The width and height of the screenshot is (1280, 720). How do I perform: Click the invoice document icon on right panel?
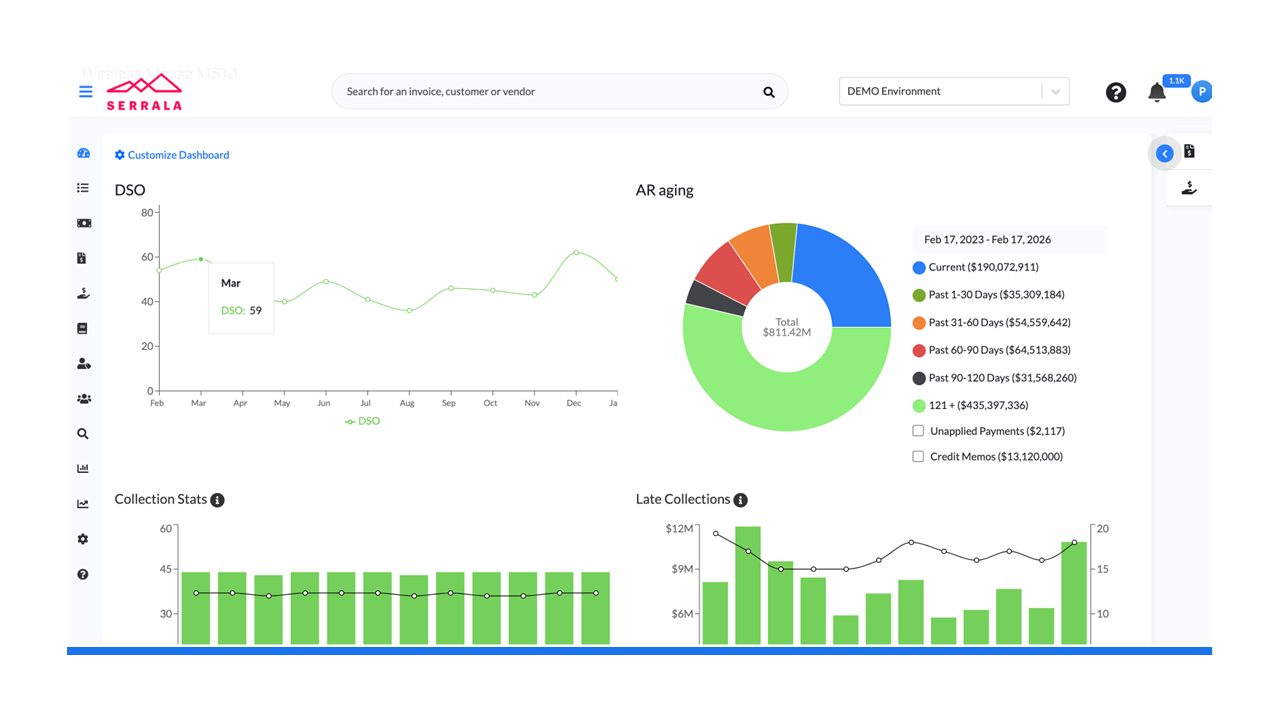point(1189,151)
